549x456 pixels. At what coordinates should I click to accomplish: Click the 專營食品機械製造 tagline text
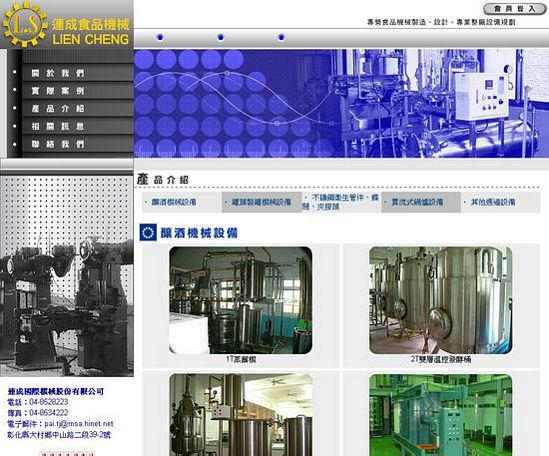pos(441,22)
